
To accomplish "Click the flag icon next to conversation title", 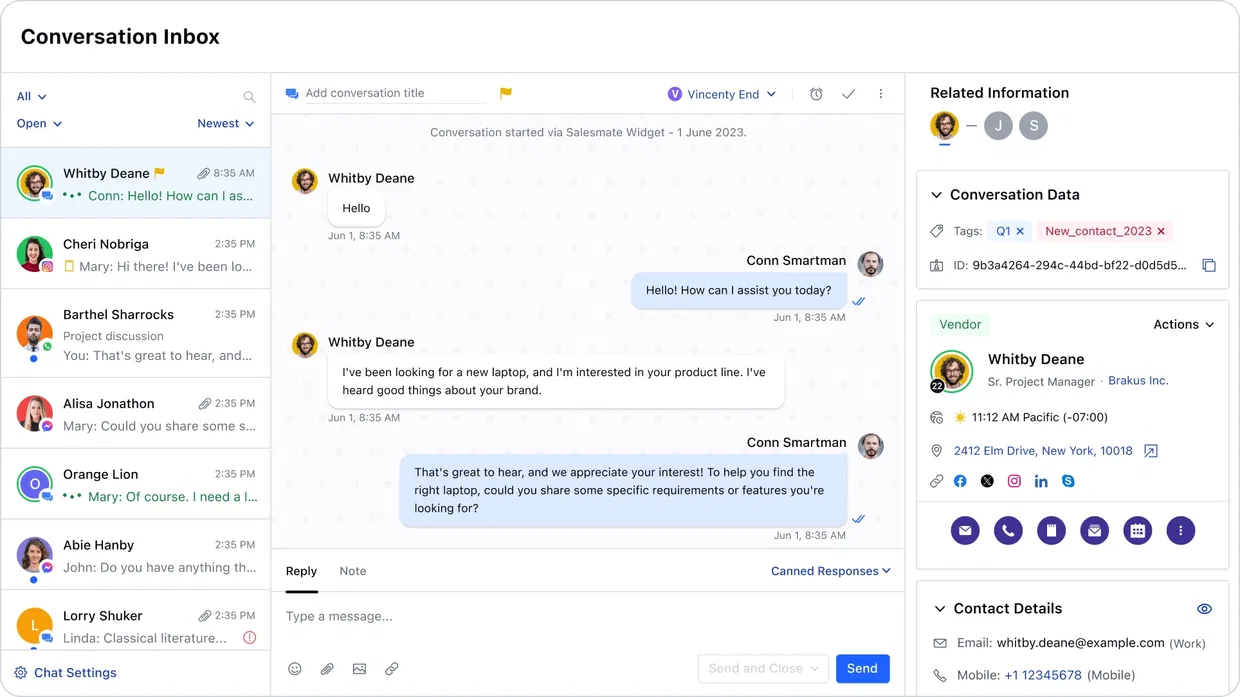I will click(505, 93).
